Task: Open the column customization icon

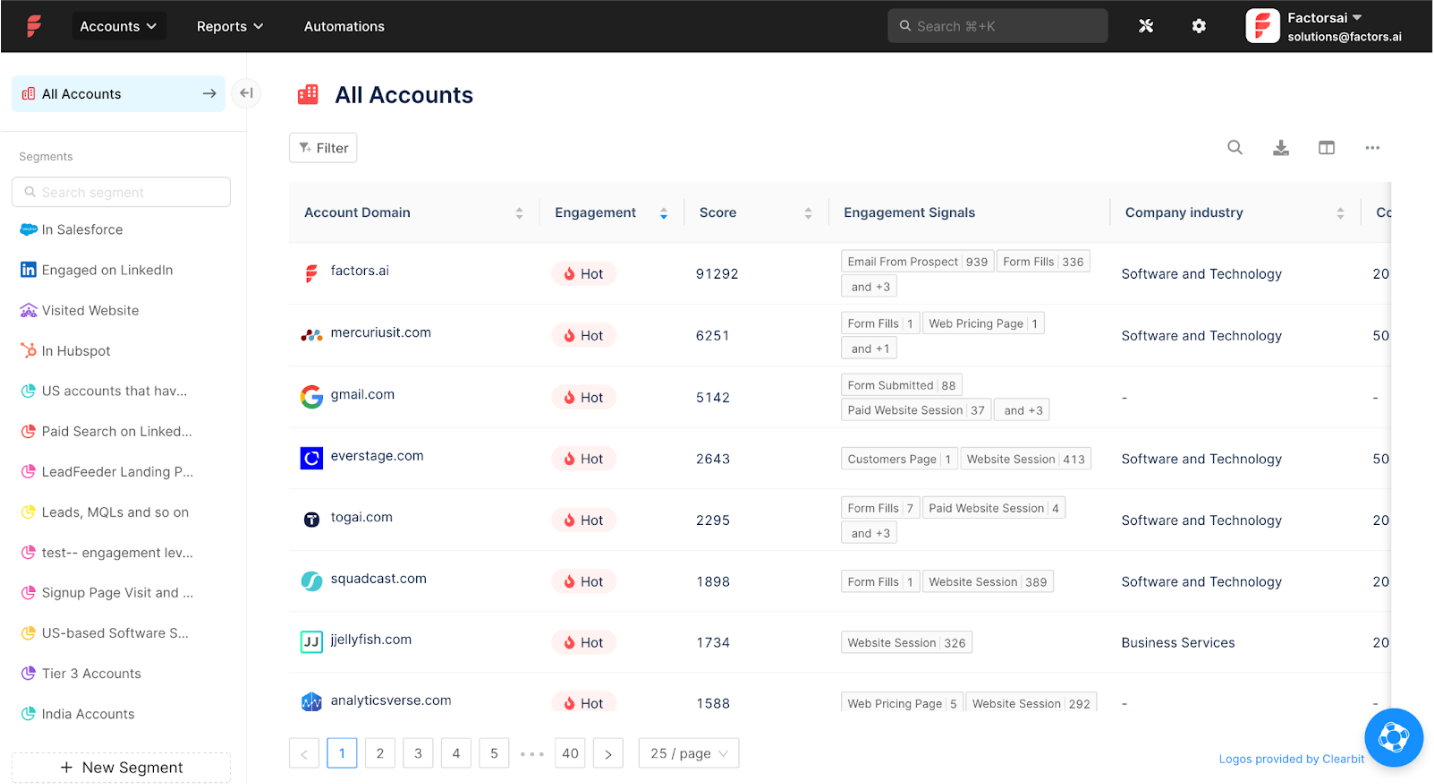Action: [x=1326, y=147]
